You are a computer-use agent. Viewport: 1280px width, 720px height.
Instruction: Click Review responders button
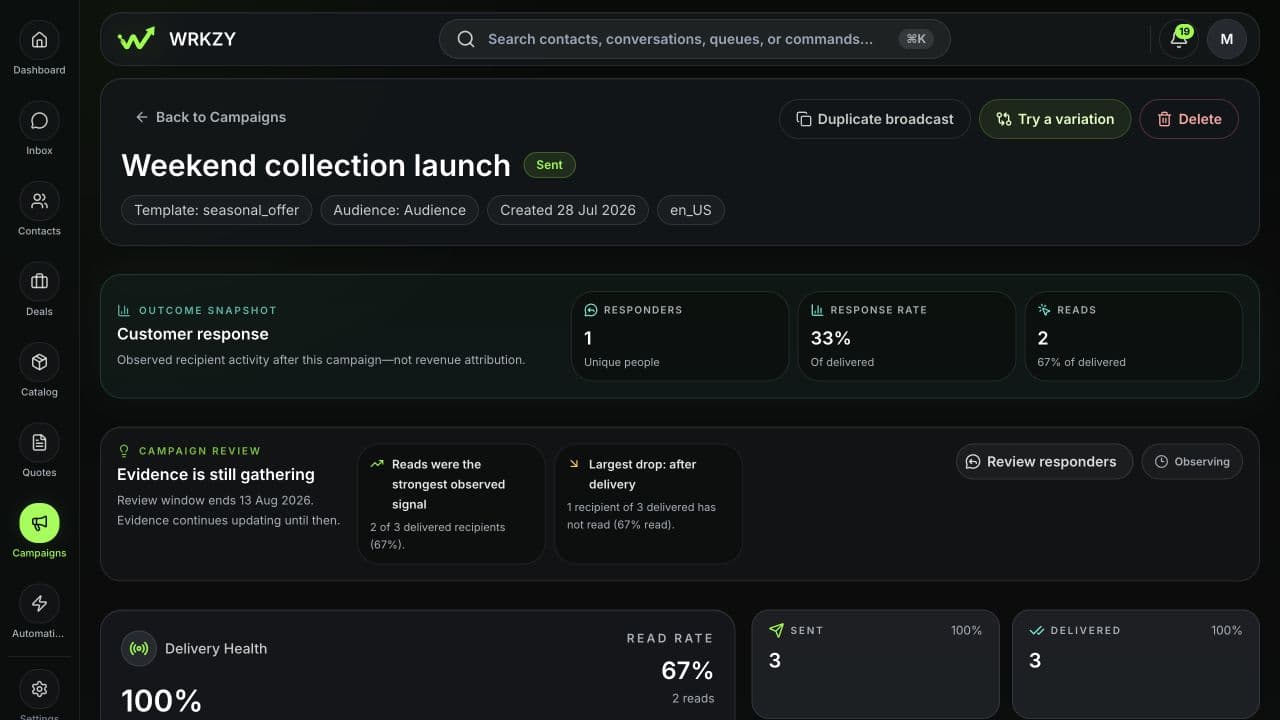point(1044,462)
